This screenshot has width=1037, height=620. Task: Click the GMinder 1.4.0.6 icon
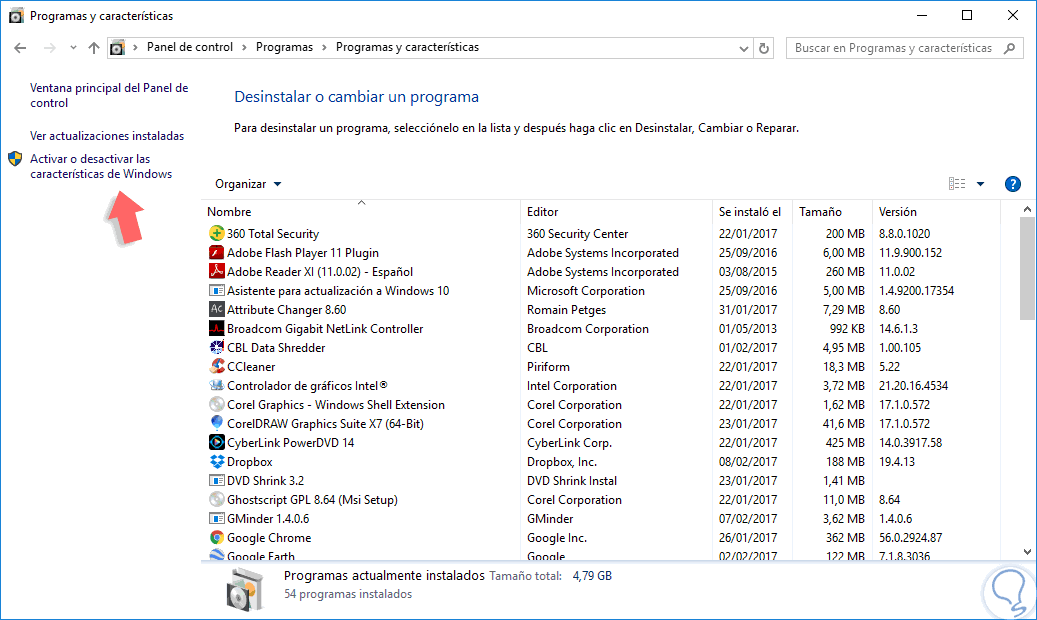(x=216, y=518)
